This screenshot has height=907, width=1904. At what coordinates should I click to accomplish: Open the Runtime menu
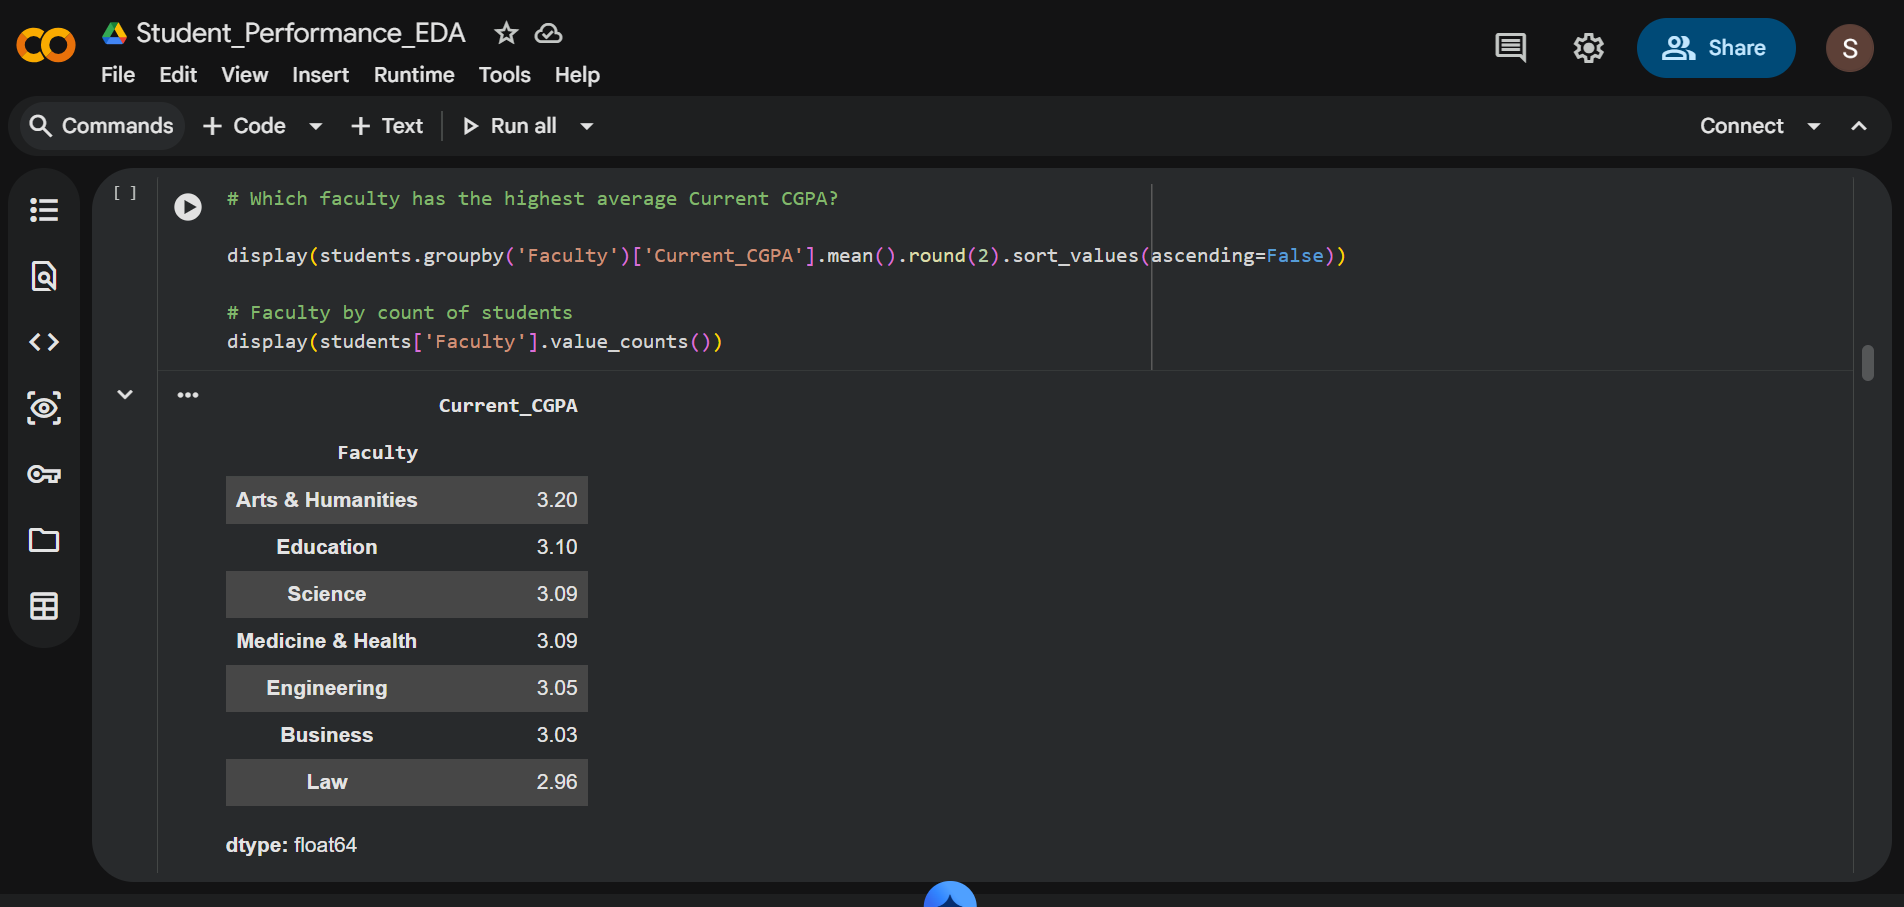coord(414,75)
